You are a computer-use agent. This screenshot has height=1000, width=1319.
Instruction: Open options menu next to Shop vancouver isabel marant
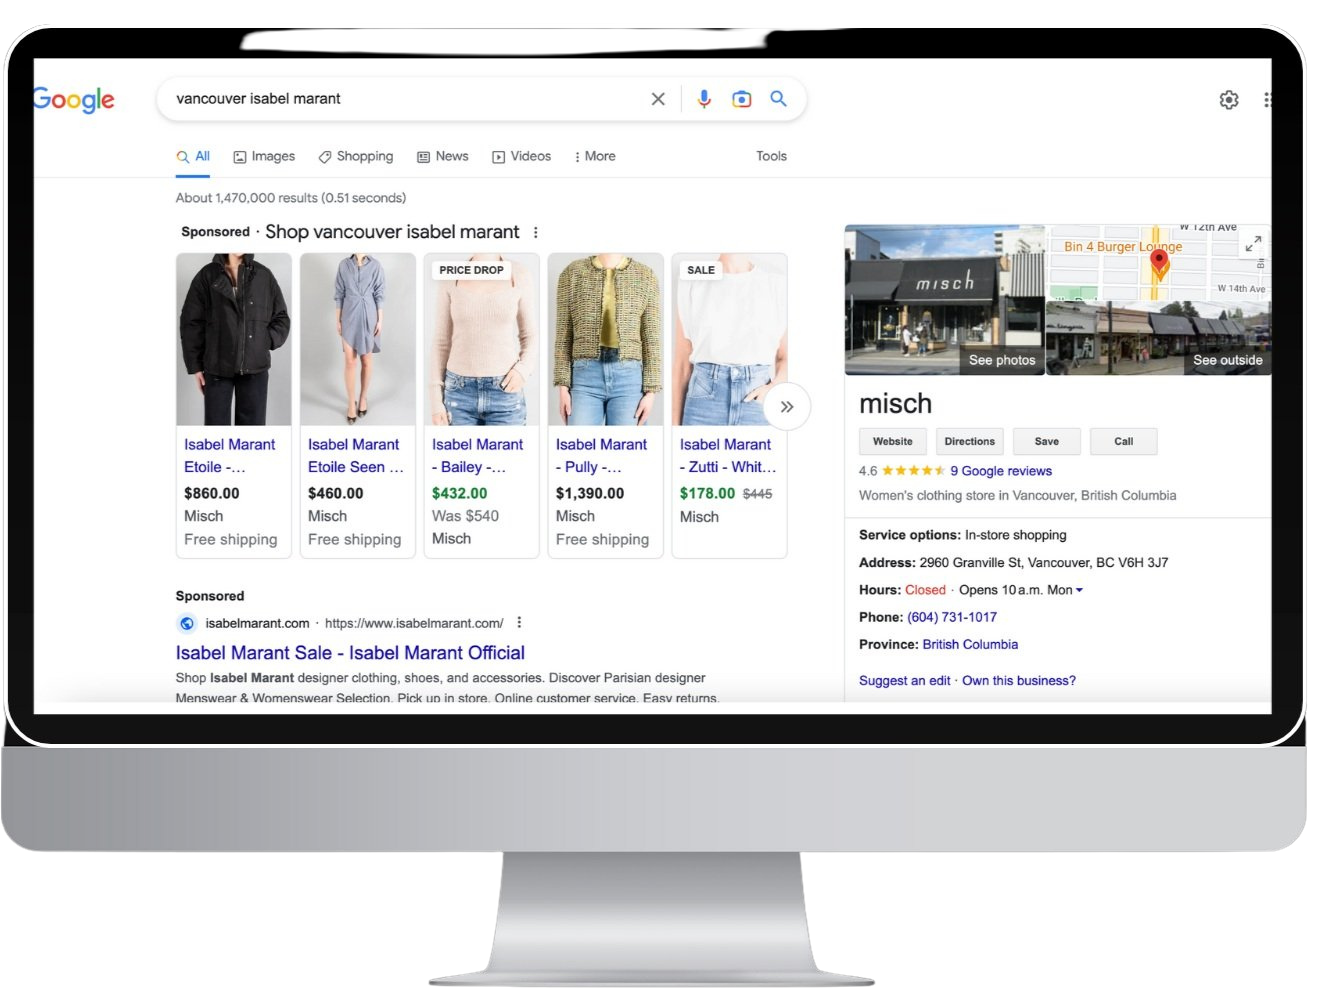point(536,232)
